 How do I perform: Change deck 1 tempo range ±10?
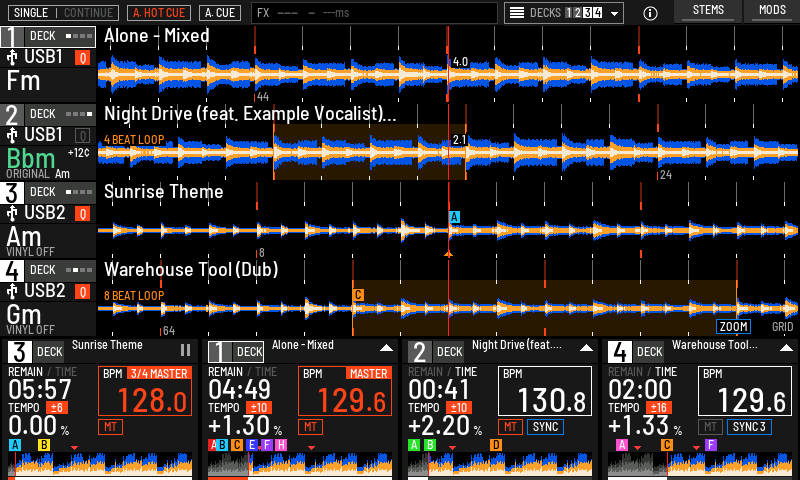[x=259, y=408]
